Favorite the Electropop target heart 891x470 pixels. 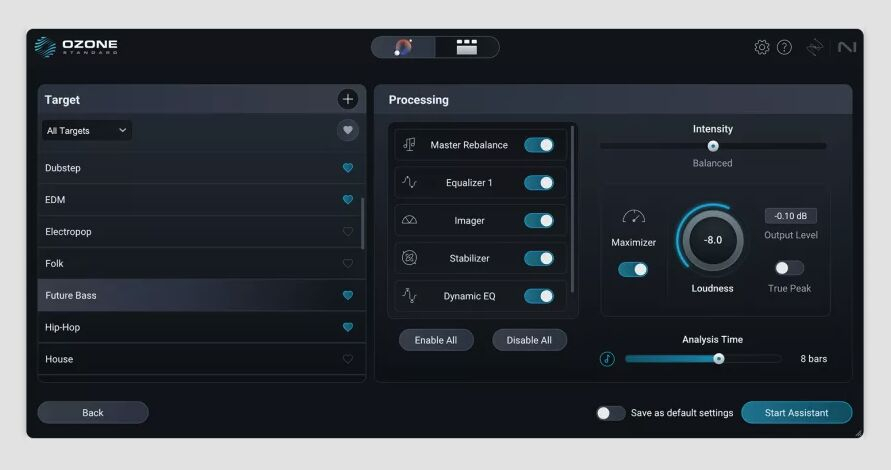point(348,232)
